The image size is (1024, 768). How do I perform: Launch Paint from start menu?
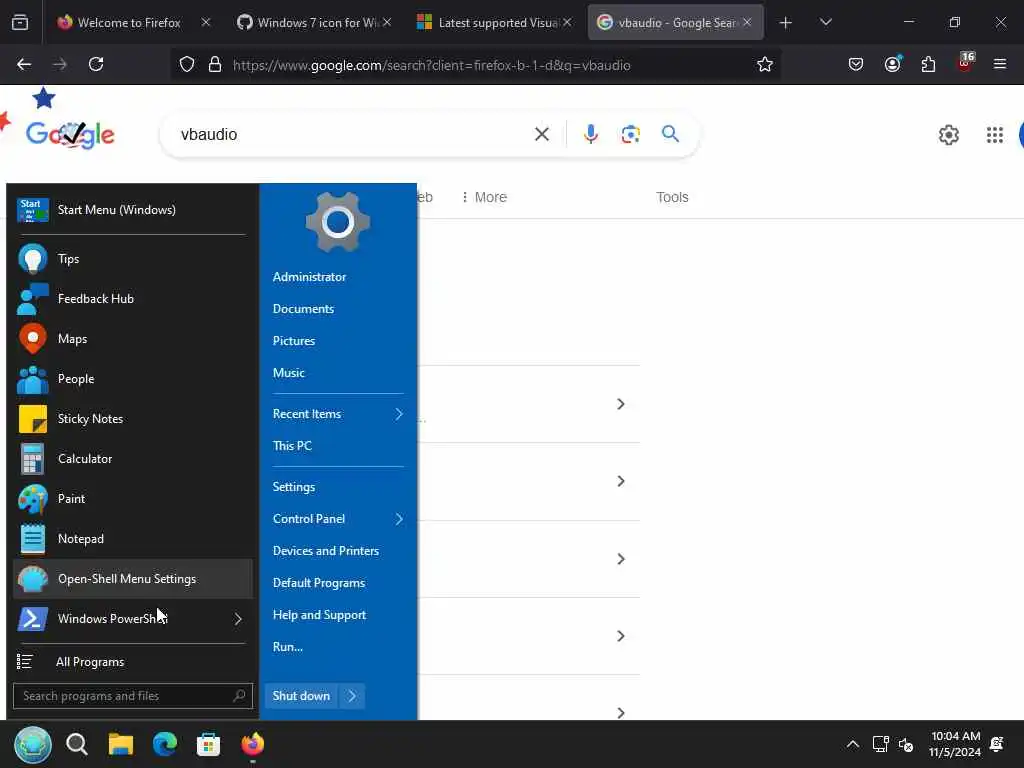click(x=133, y=498)
